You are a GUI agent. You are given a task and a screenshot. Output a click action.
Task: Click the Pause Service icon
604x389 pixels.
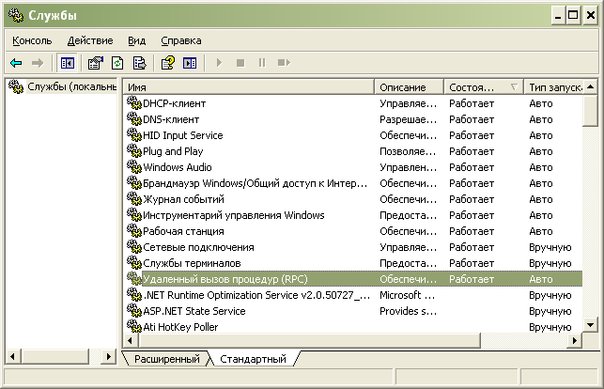(x=262, y=63)
